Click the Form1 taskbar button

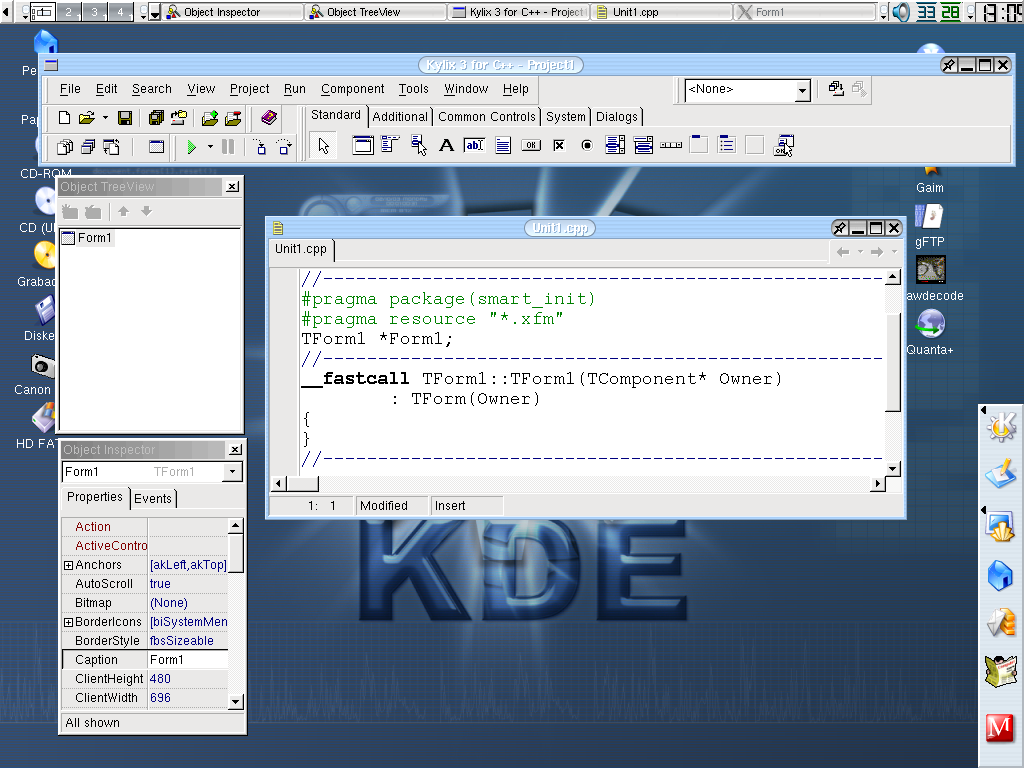click(804, 12)
